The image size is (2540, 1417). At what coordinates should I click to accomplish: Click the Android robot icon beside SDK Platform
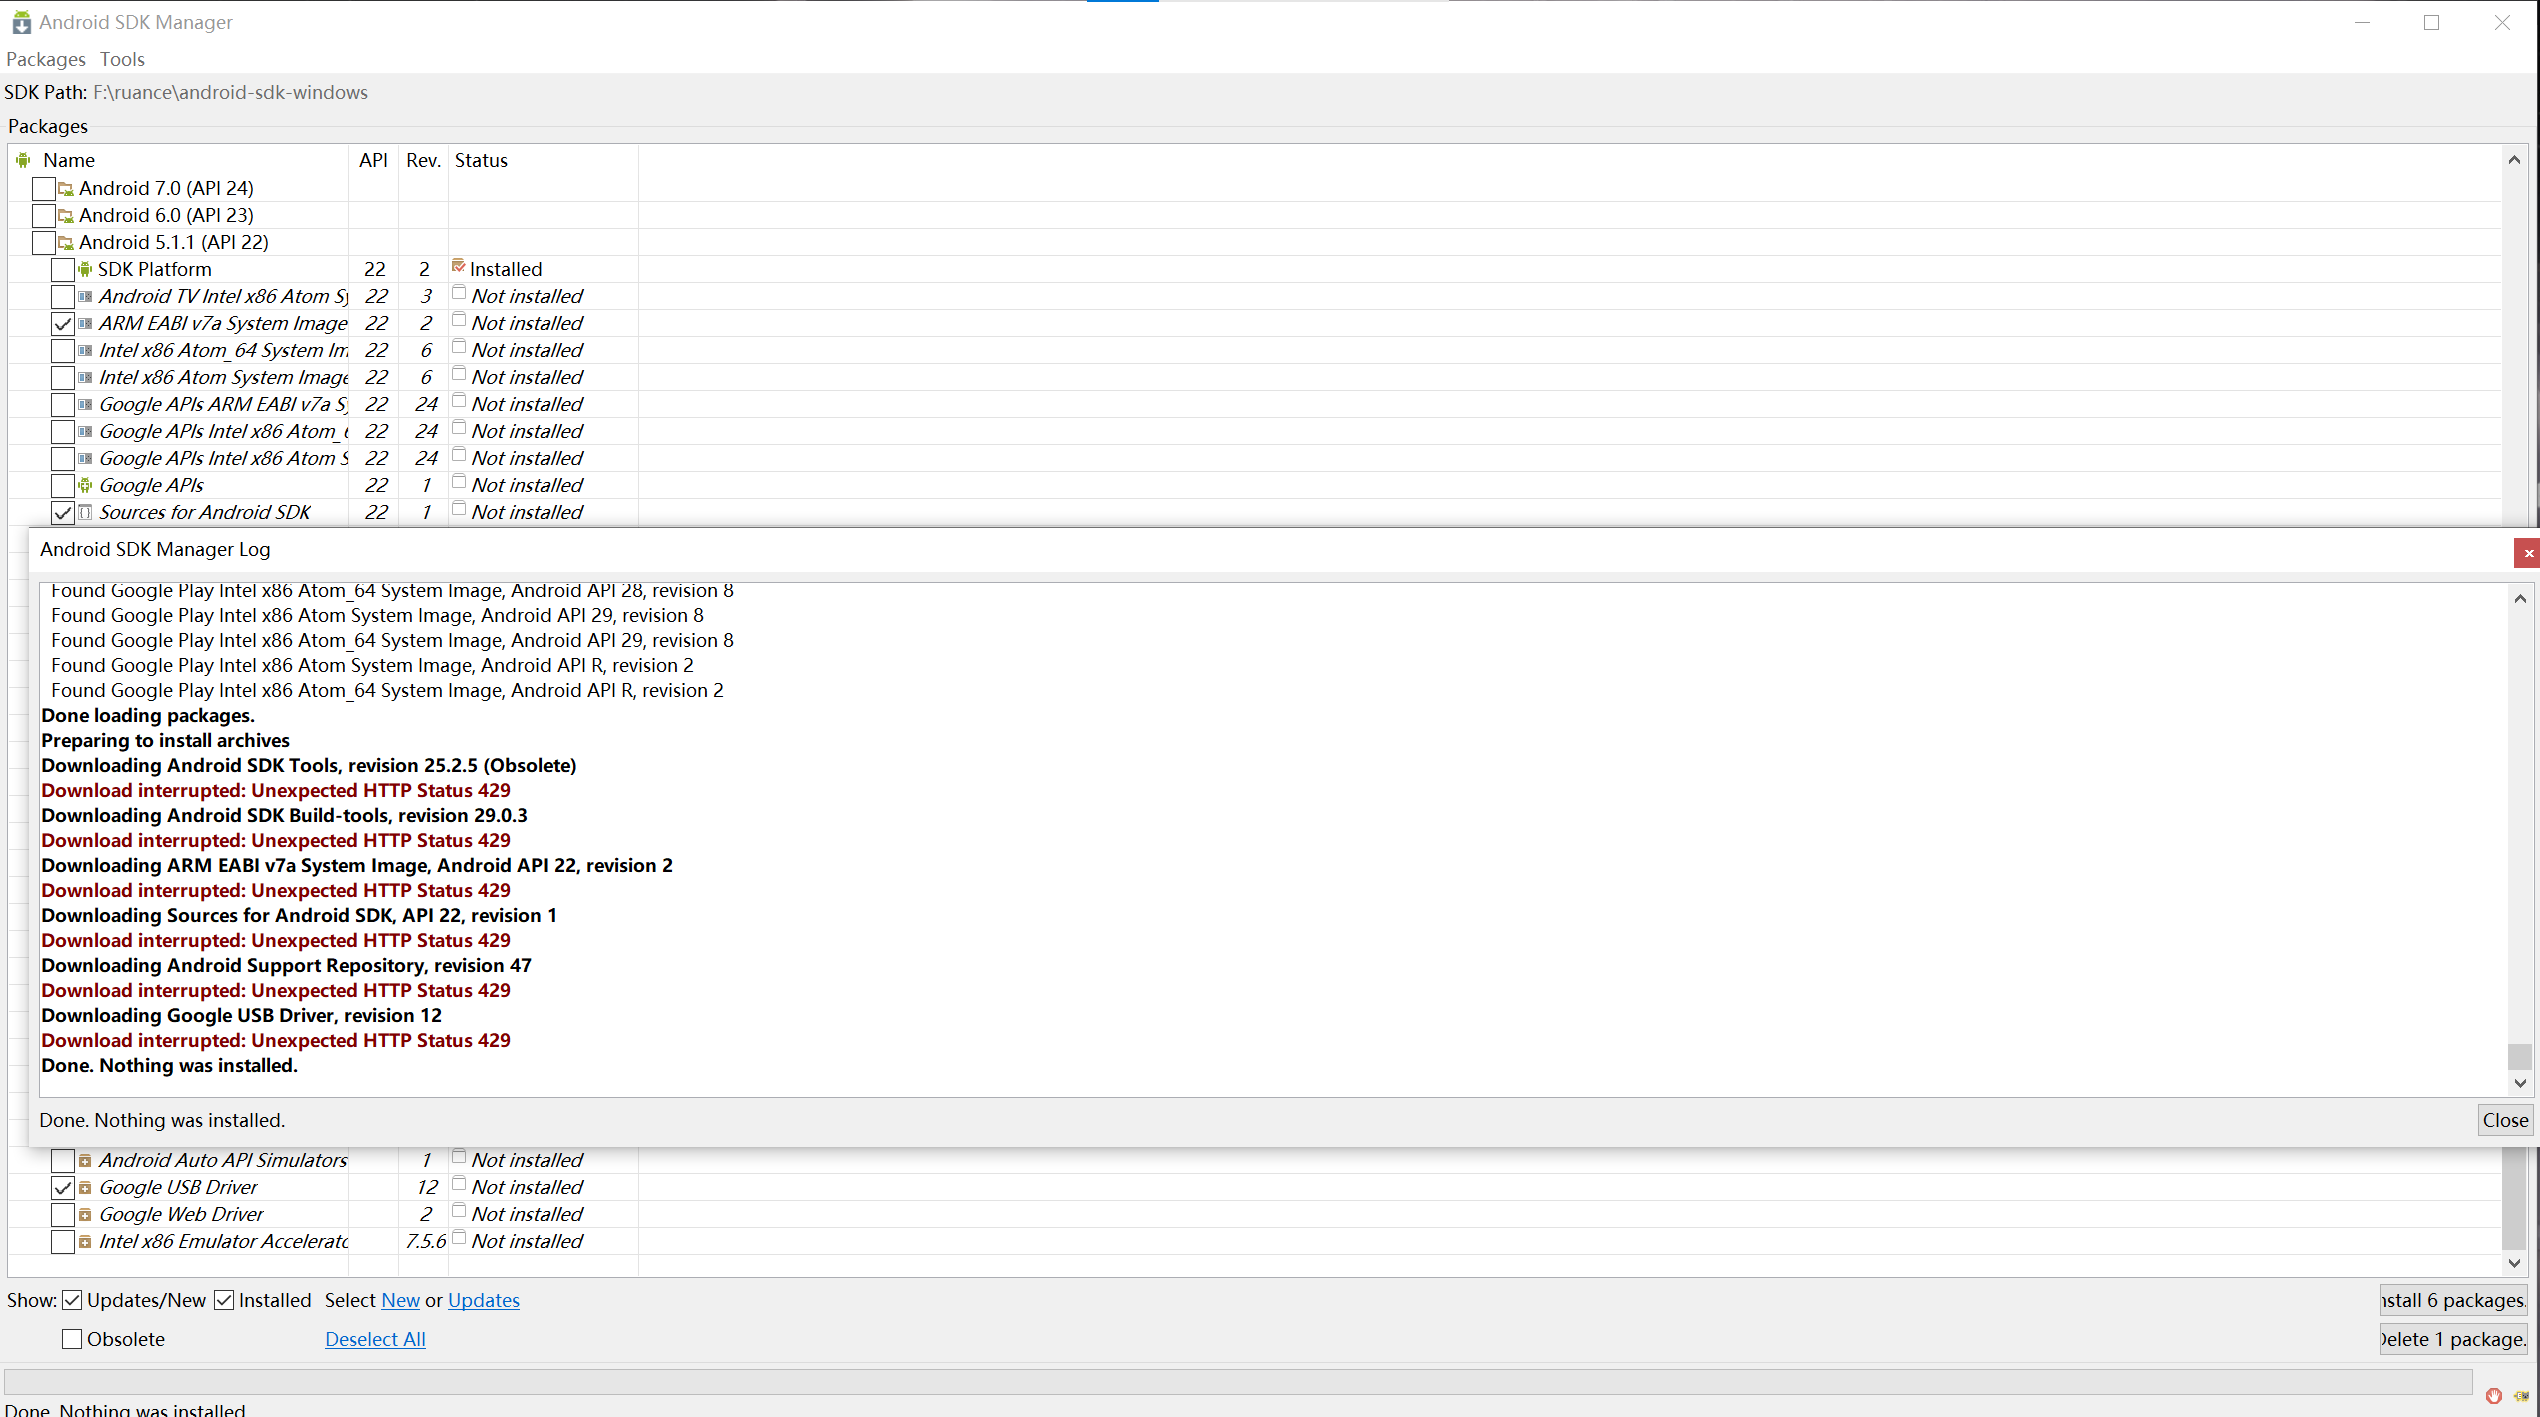tap(85, 269)
